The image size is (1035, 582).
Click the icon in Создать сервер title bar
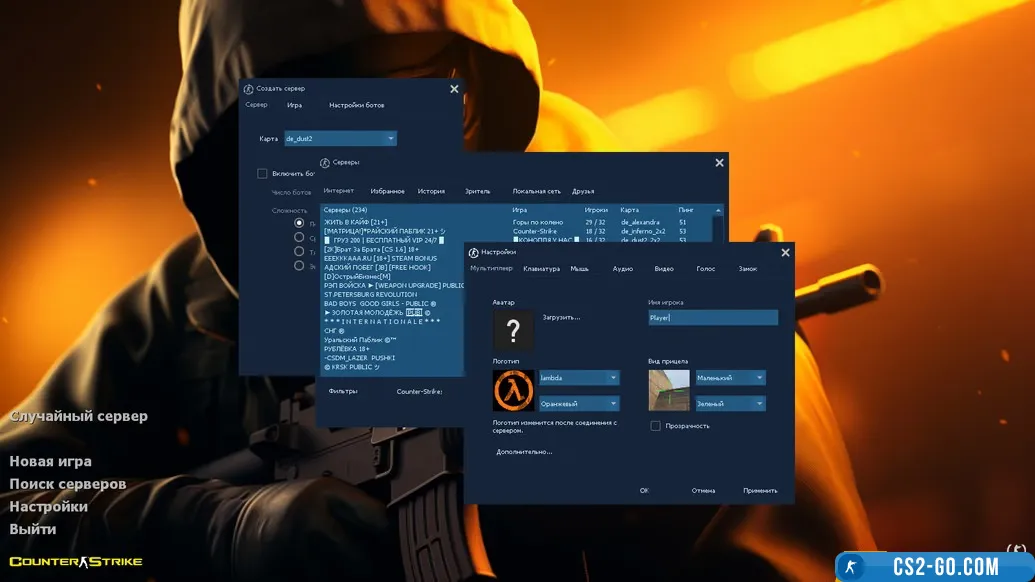[249, 89]
